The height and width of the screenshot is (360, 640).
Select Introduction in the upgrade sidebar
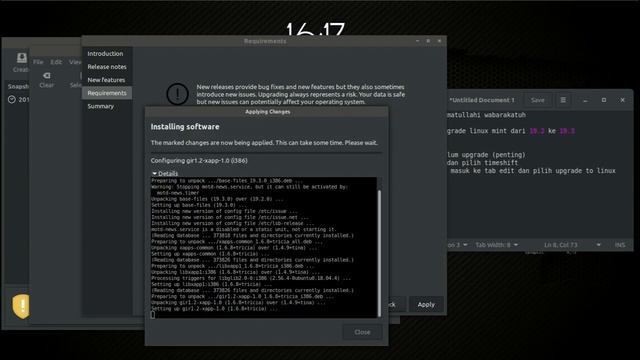105,53
